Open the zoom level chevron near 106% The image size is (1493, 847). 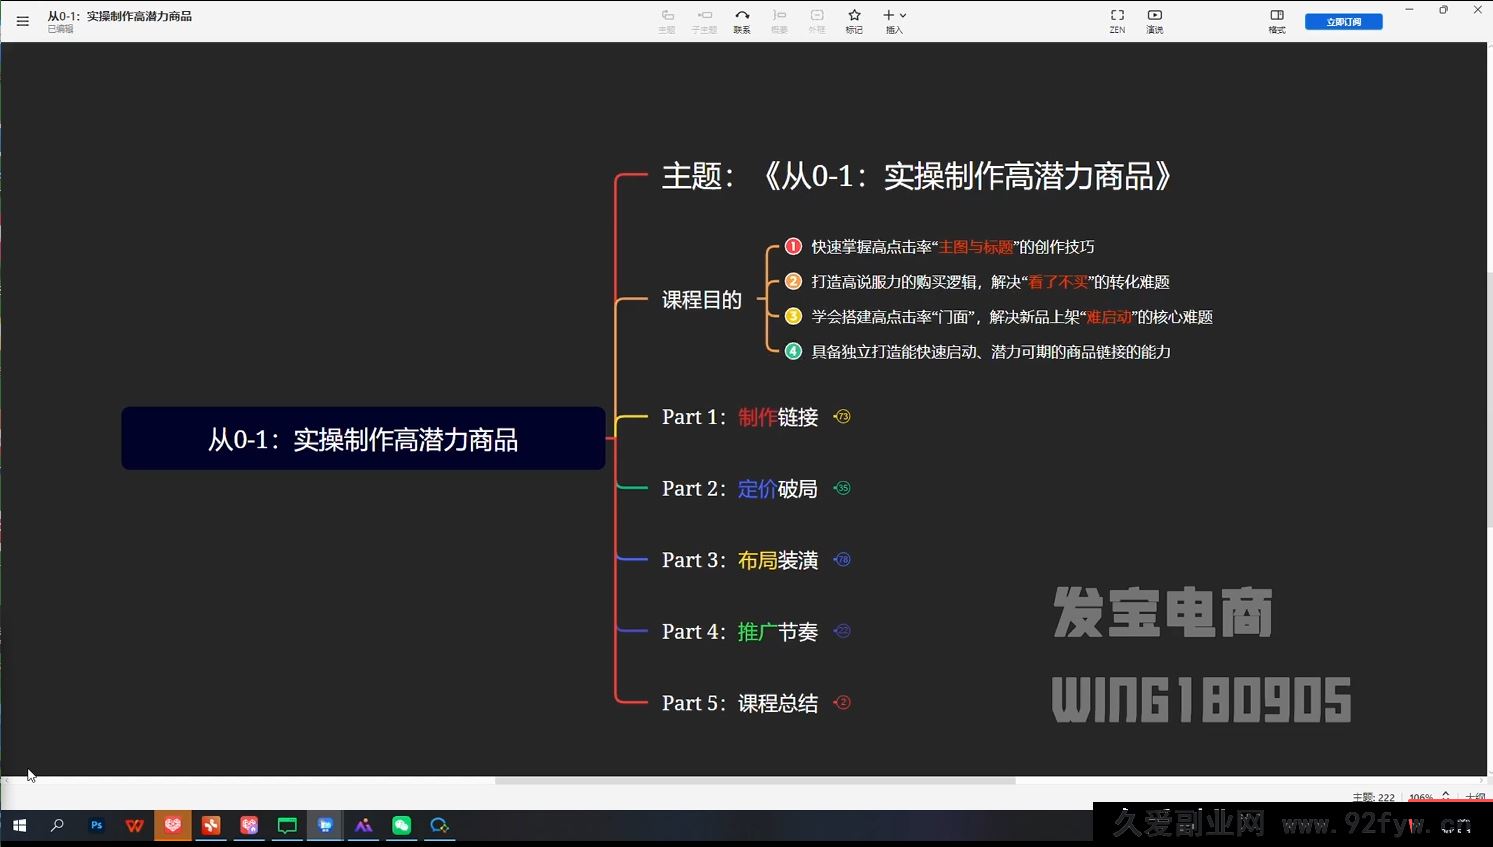point(1444,794)
